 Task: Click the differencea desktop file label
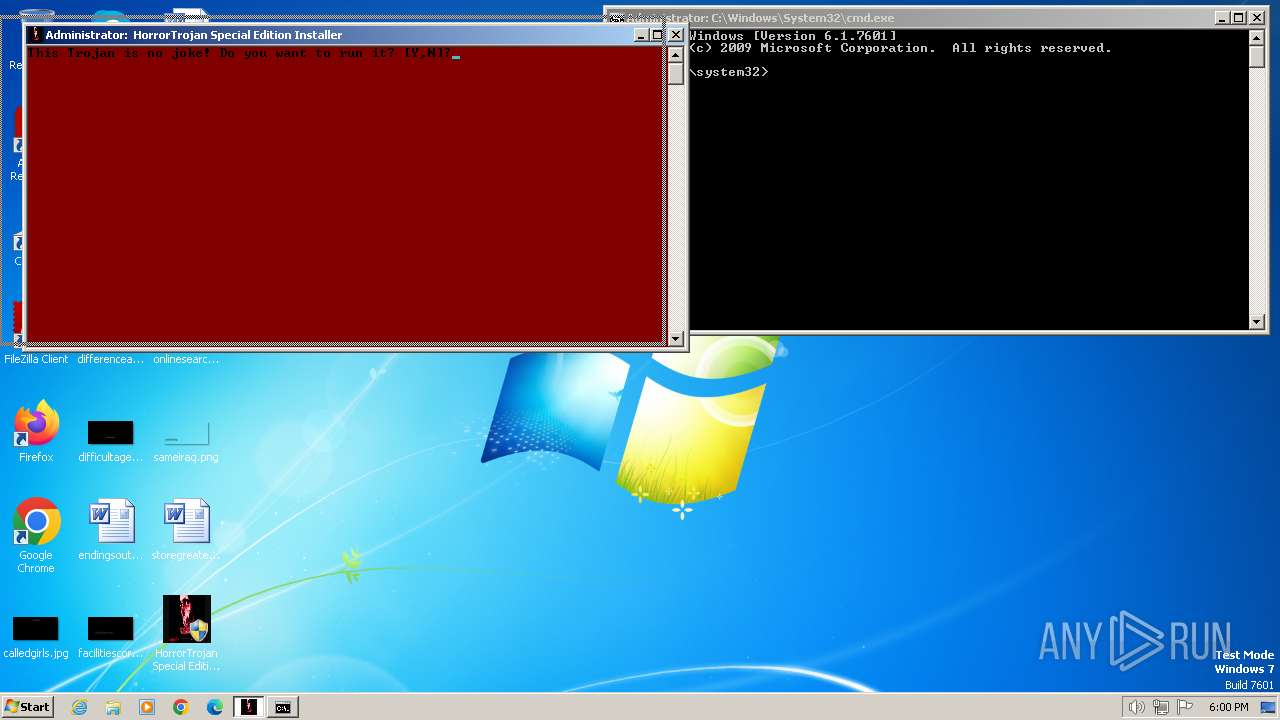tap(110, 359)
